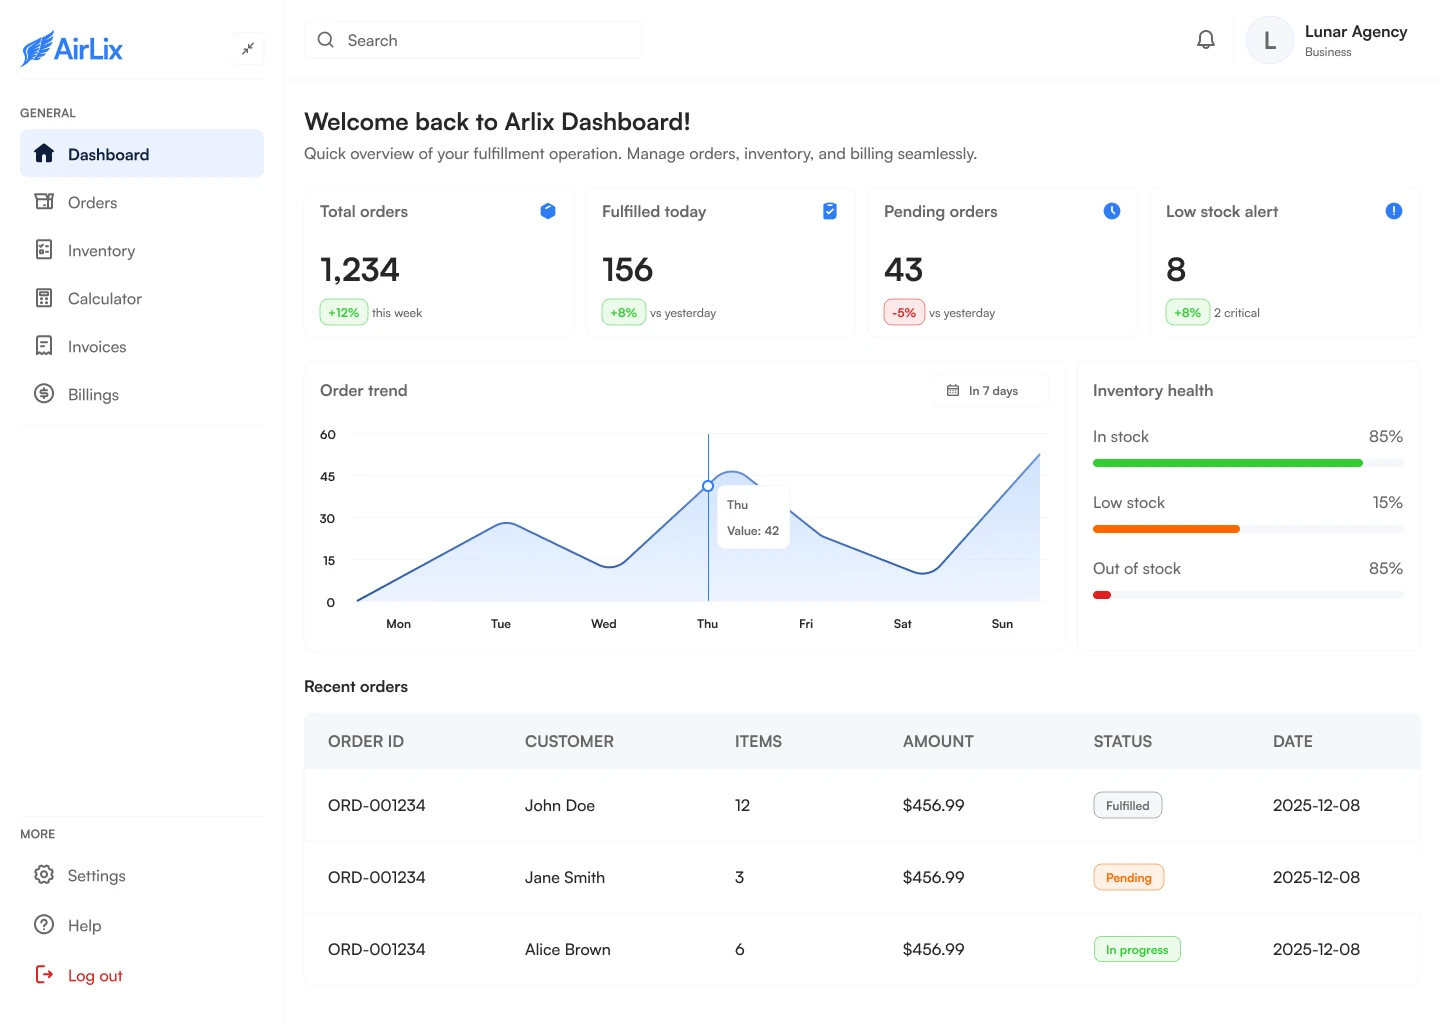Image resolution: width=1440 pixels, height=1024 pixels.
Task: Click the Lunar Agency profile avatar
Action: 1268,40
